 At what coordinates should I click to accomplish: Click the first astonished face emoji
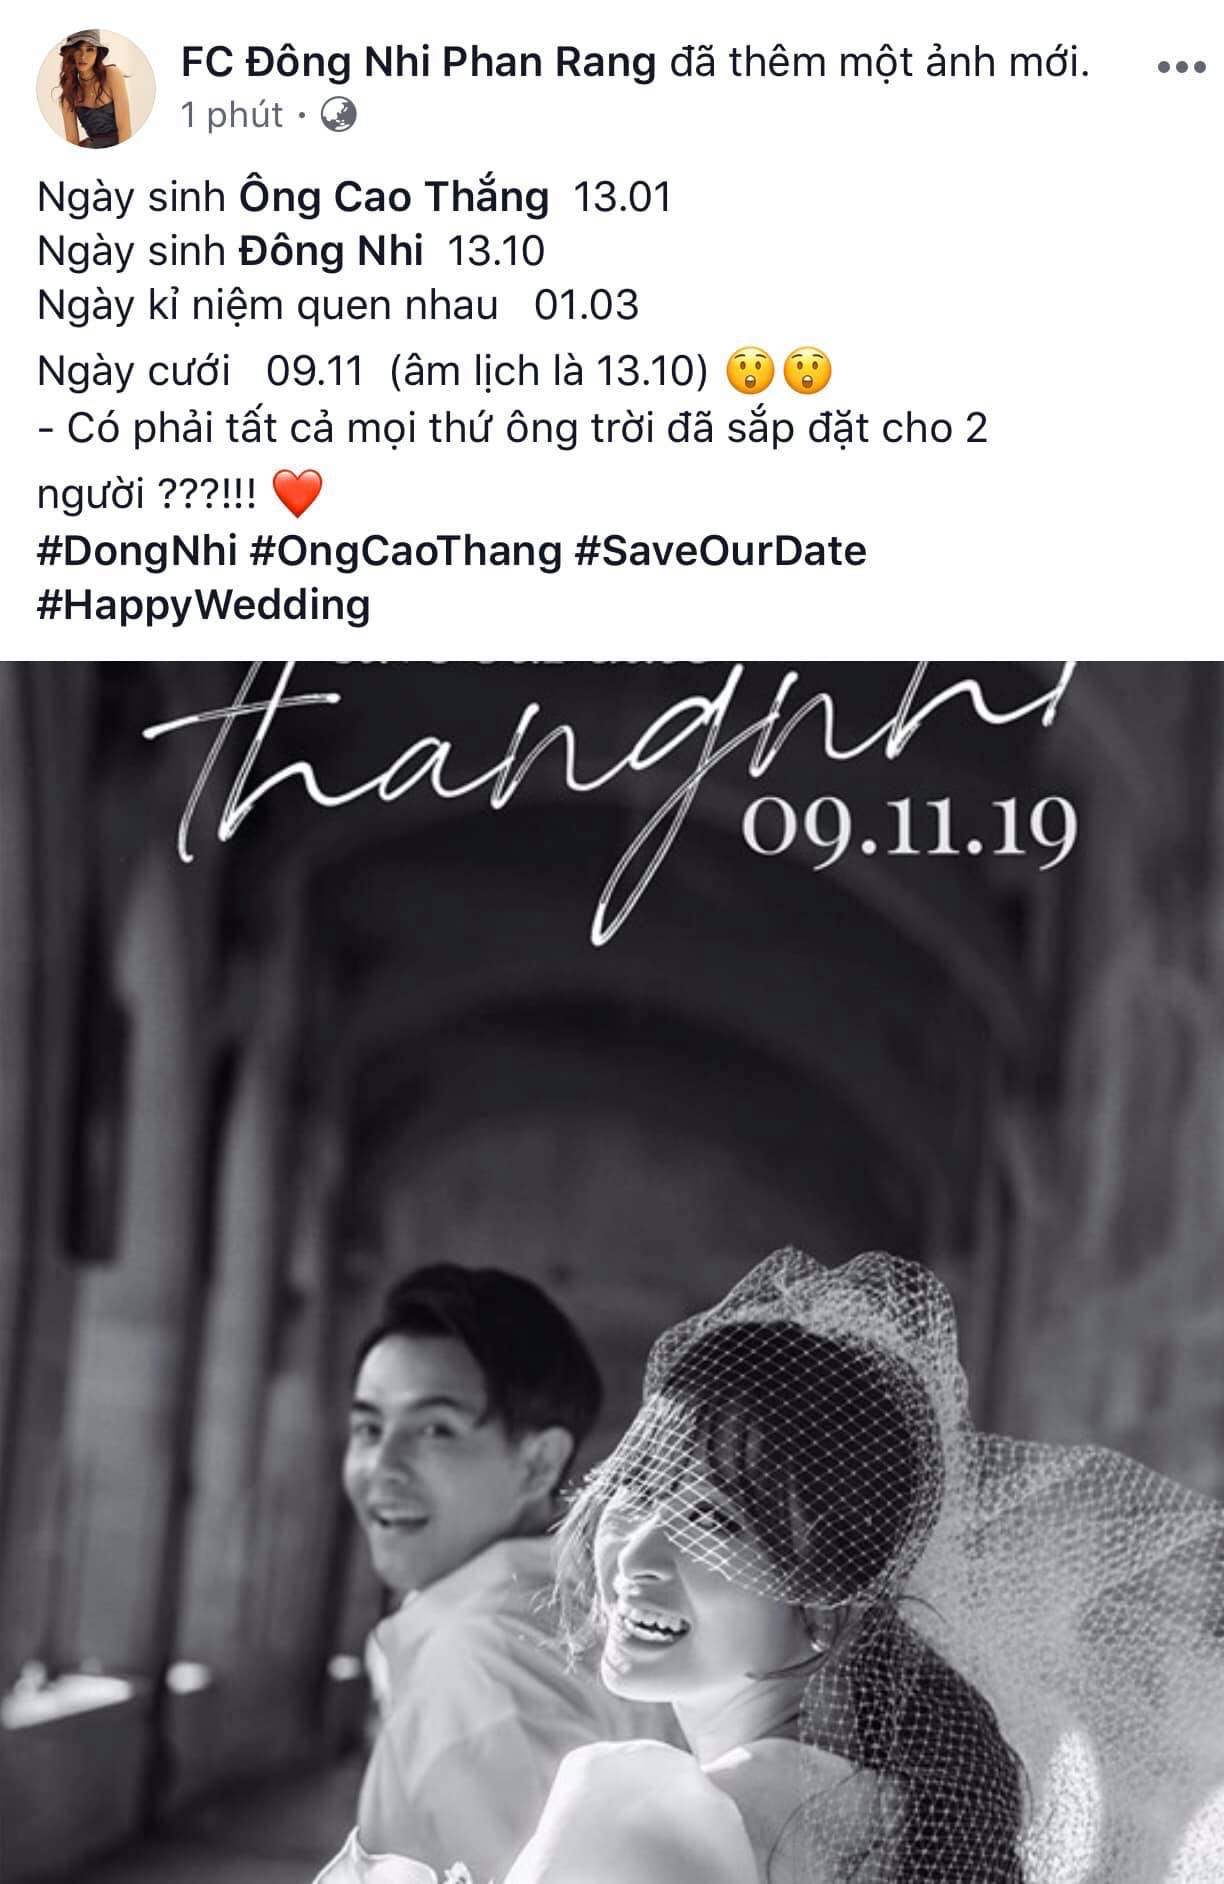(x=752, y=372)
